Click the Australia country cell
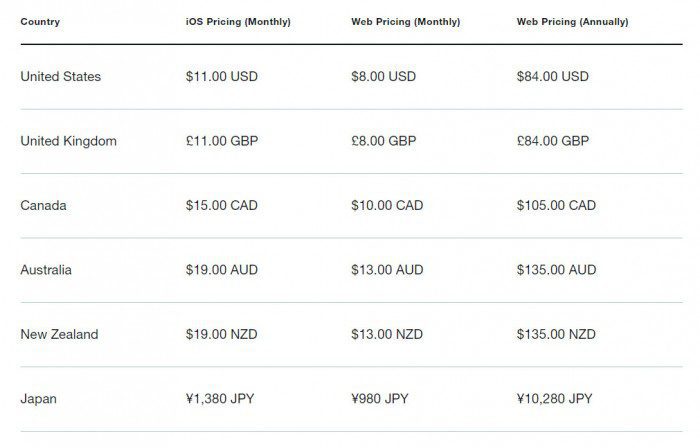700x448 pixels. (46, 270)
